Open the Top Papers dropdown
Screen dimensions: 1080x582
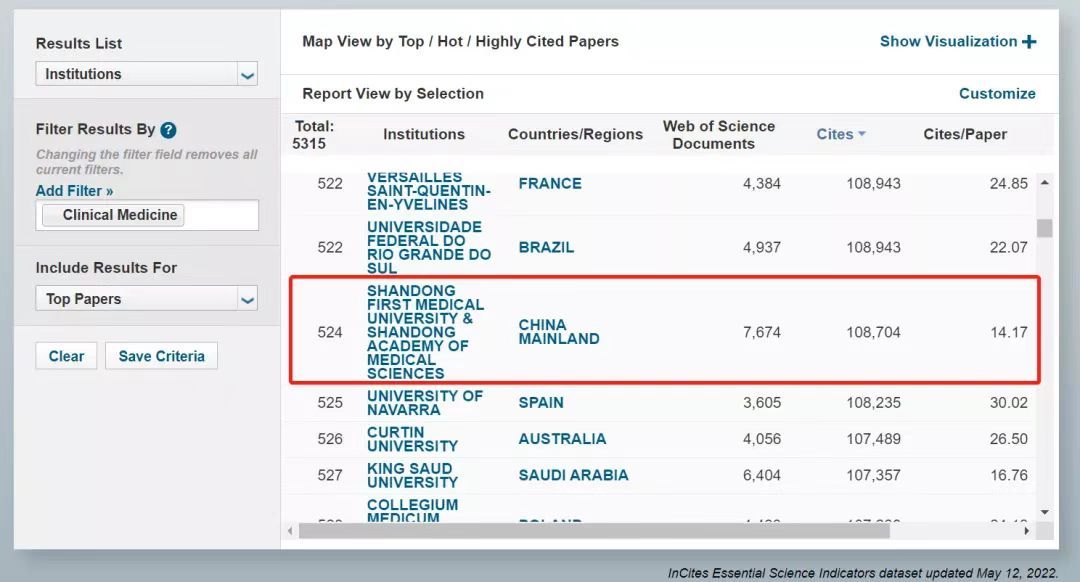coord(146,298)
